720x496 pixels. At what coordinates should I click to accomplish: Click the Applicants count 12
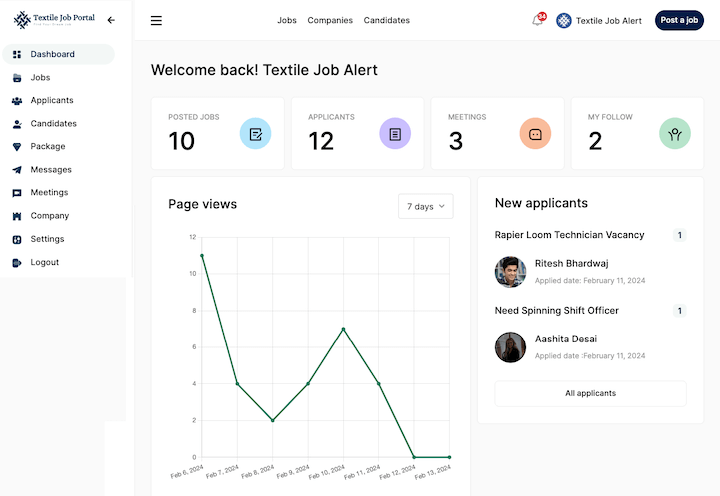[321, 141]
